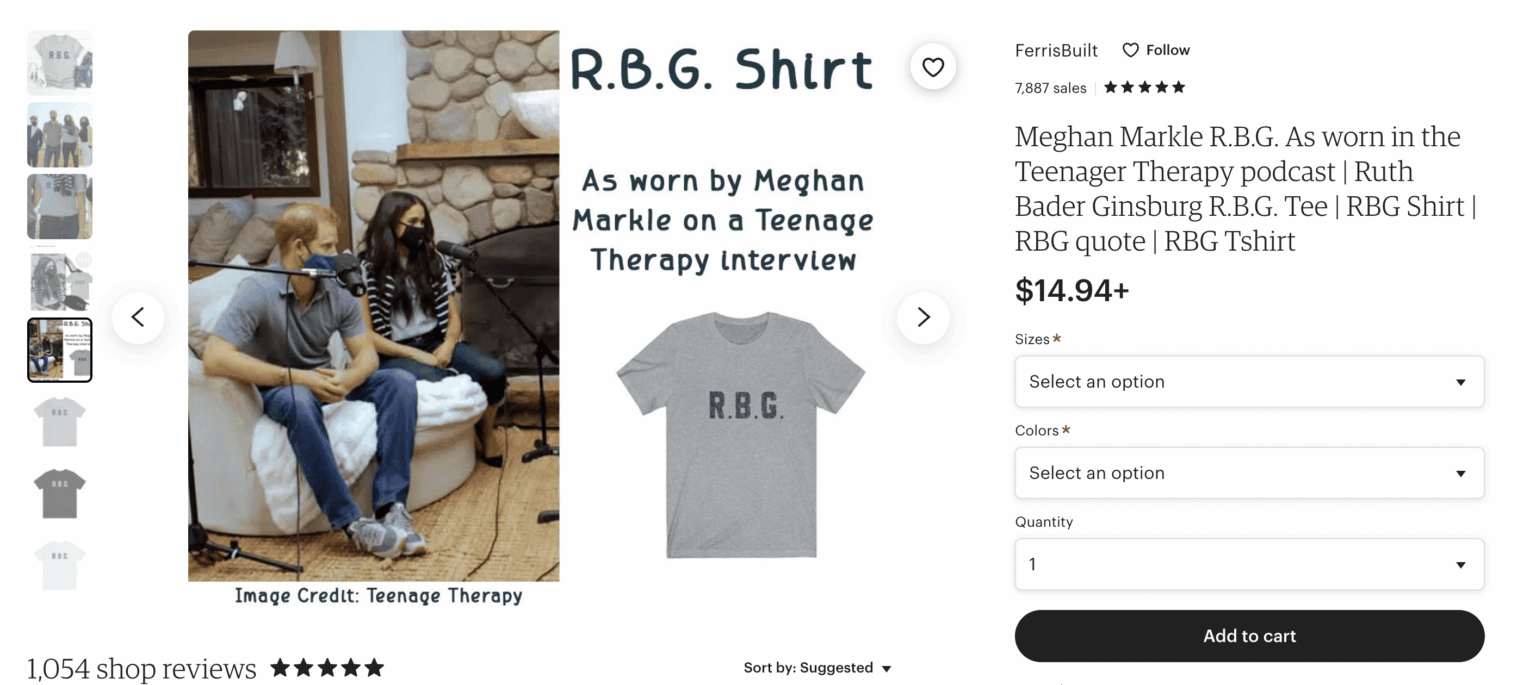This screenshot has height=685, width=1536.
Task: Open the Sizes selection dropdown
Action: pyautogui.click(x=1248, y=382)
